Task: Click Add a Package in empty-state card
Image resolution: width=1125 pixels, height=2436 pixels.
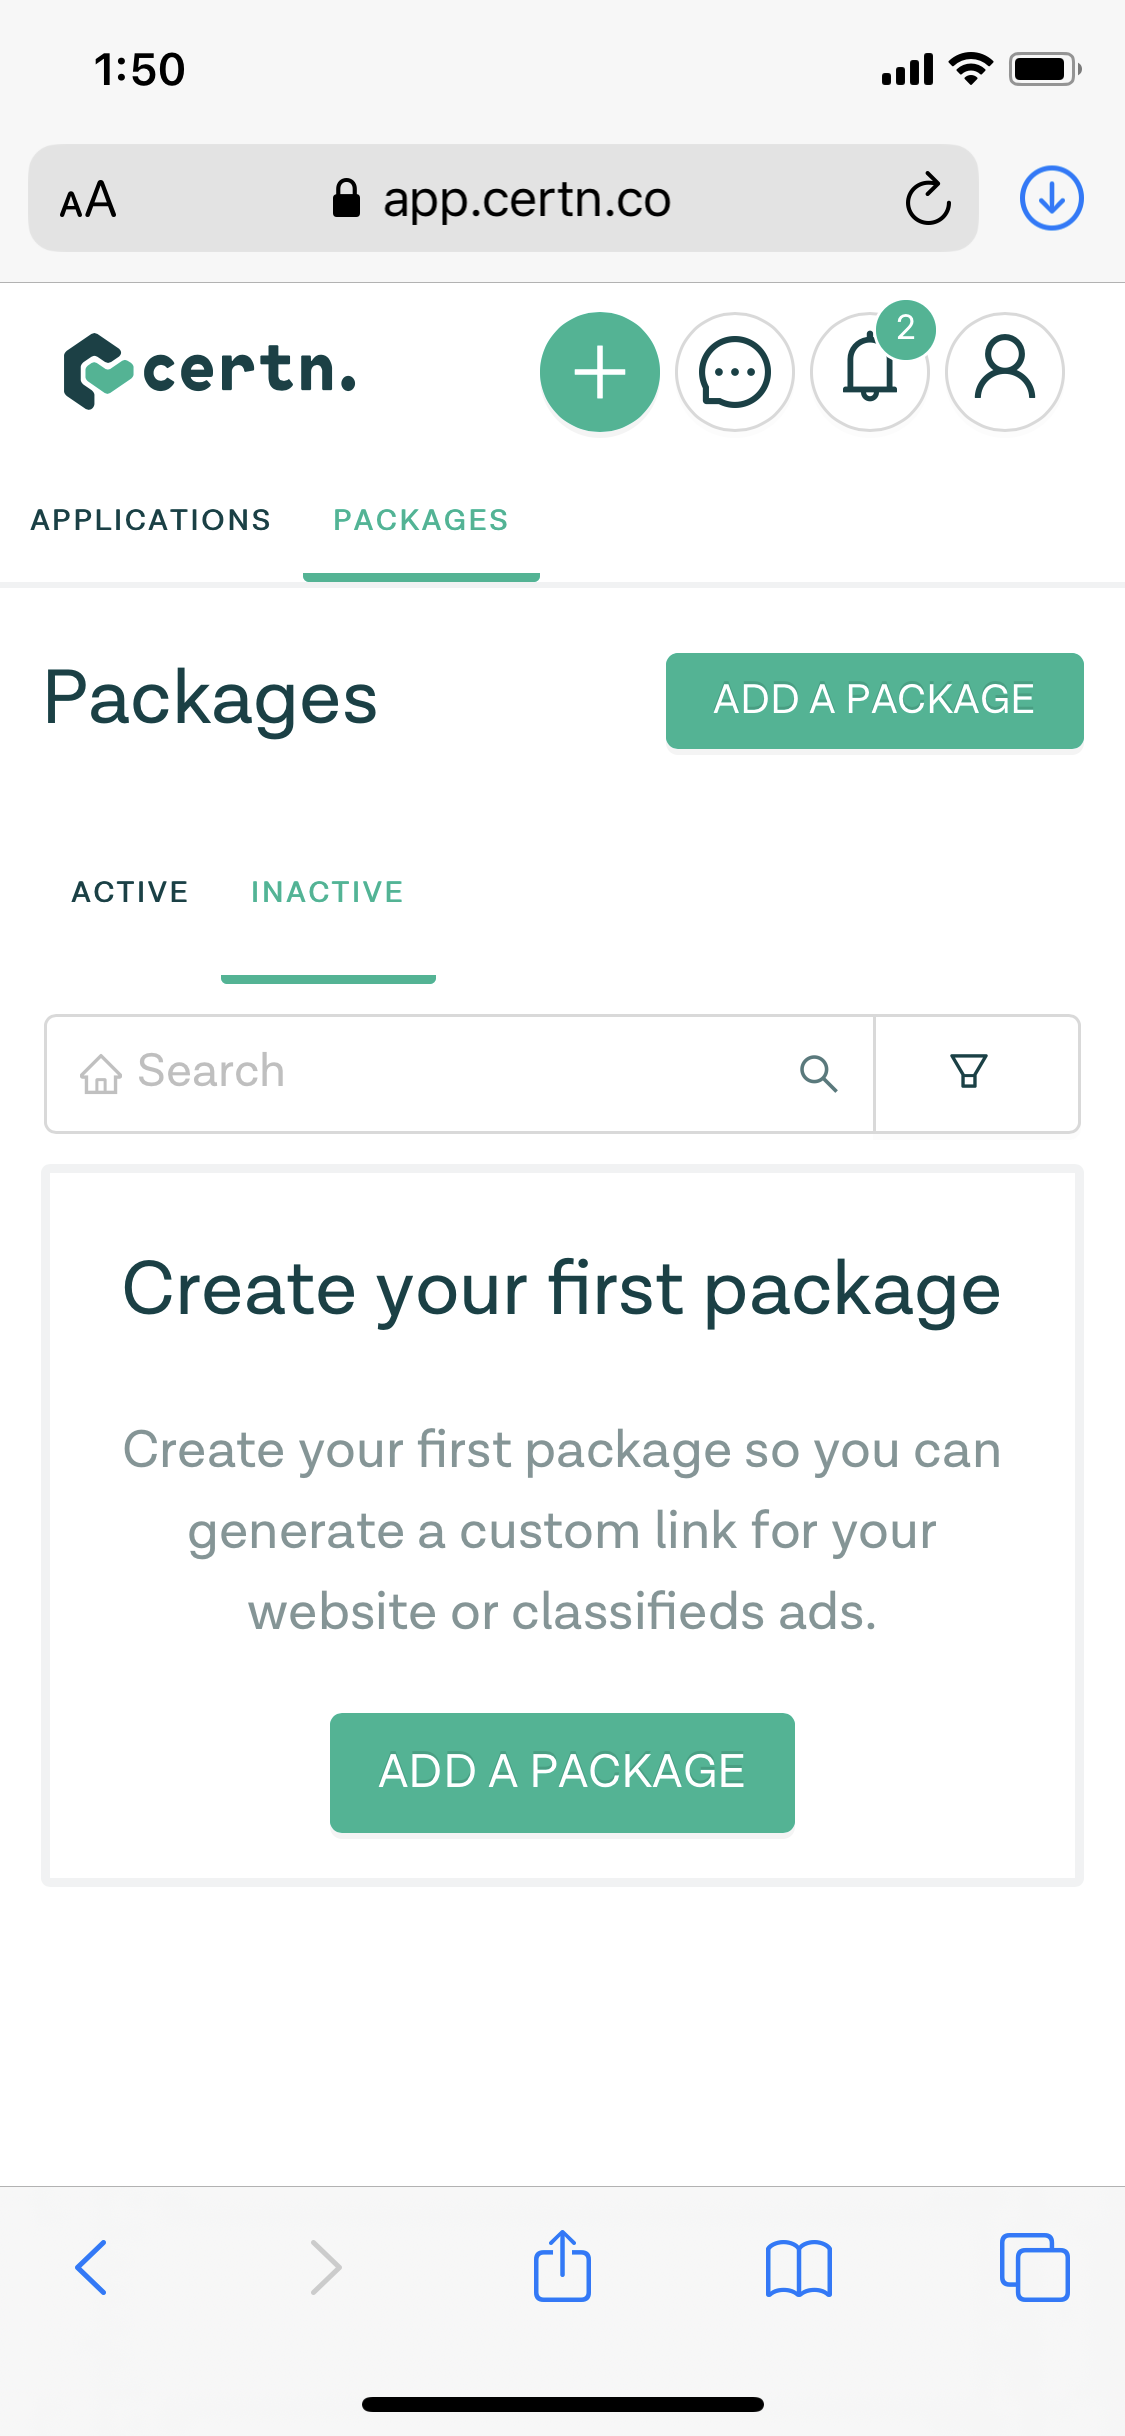Action: click(562, 1772)
